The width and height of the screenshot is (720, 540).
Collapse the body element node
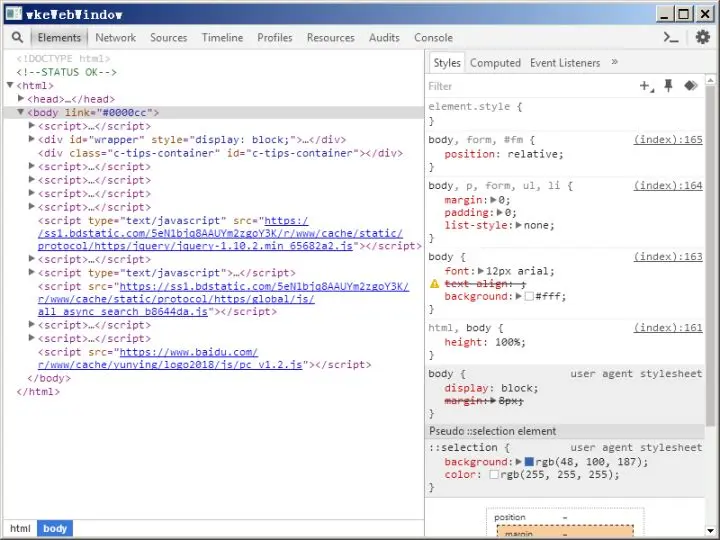click(21, 112)
